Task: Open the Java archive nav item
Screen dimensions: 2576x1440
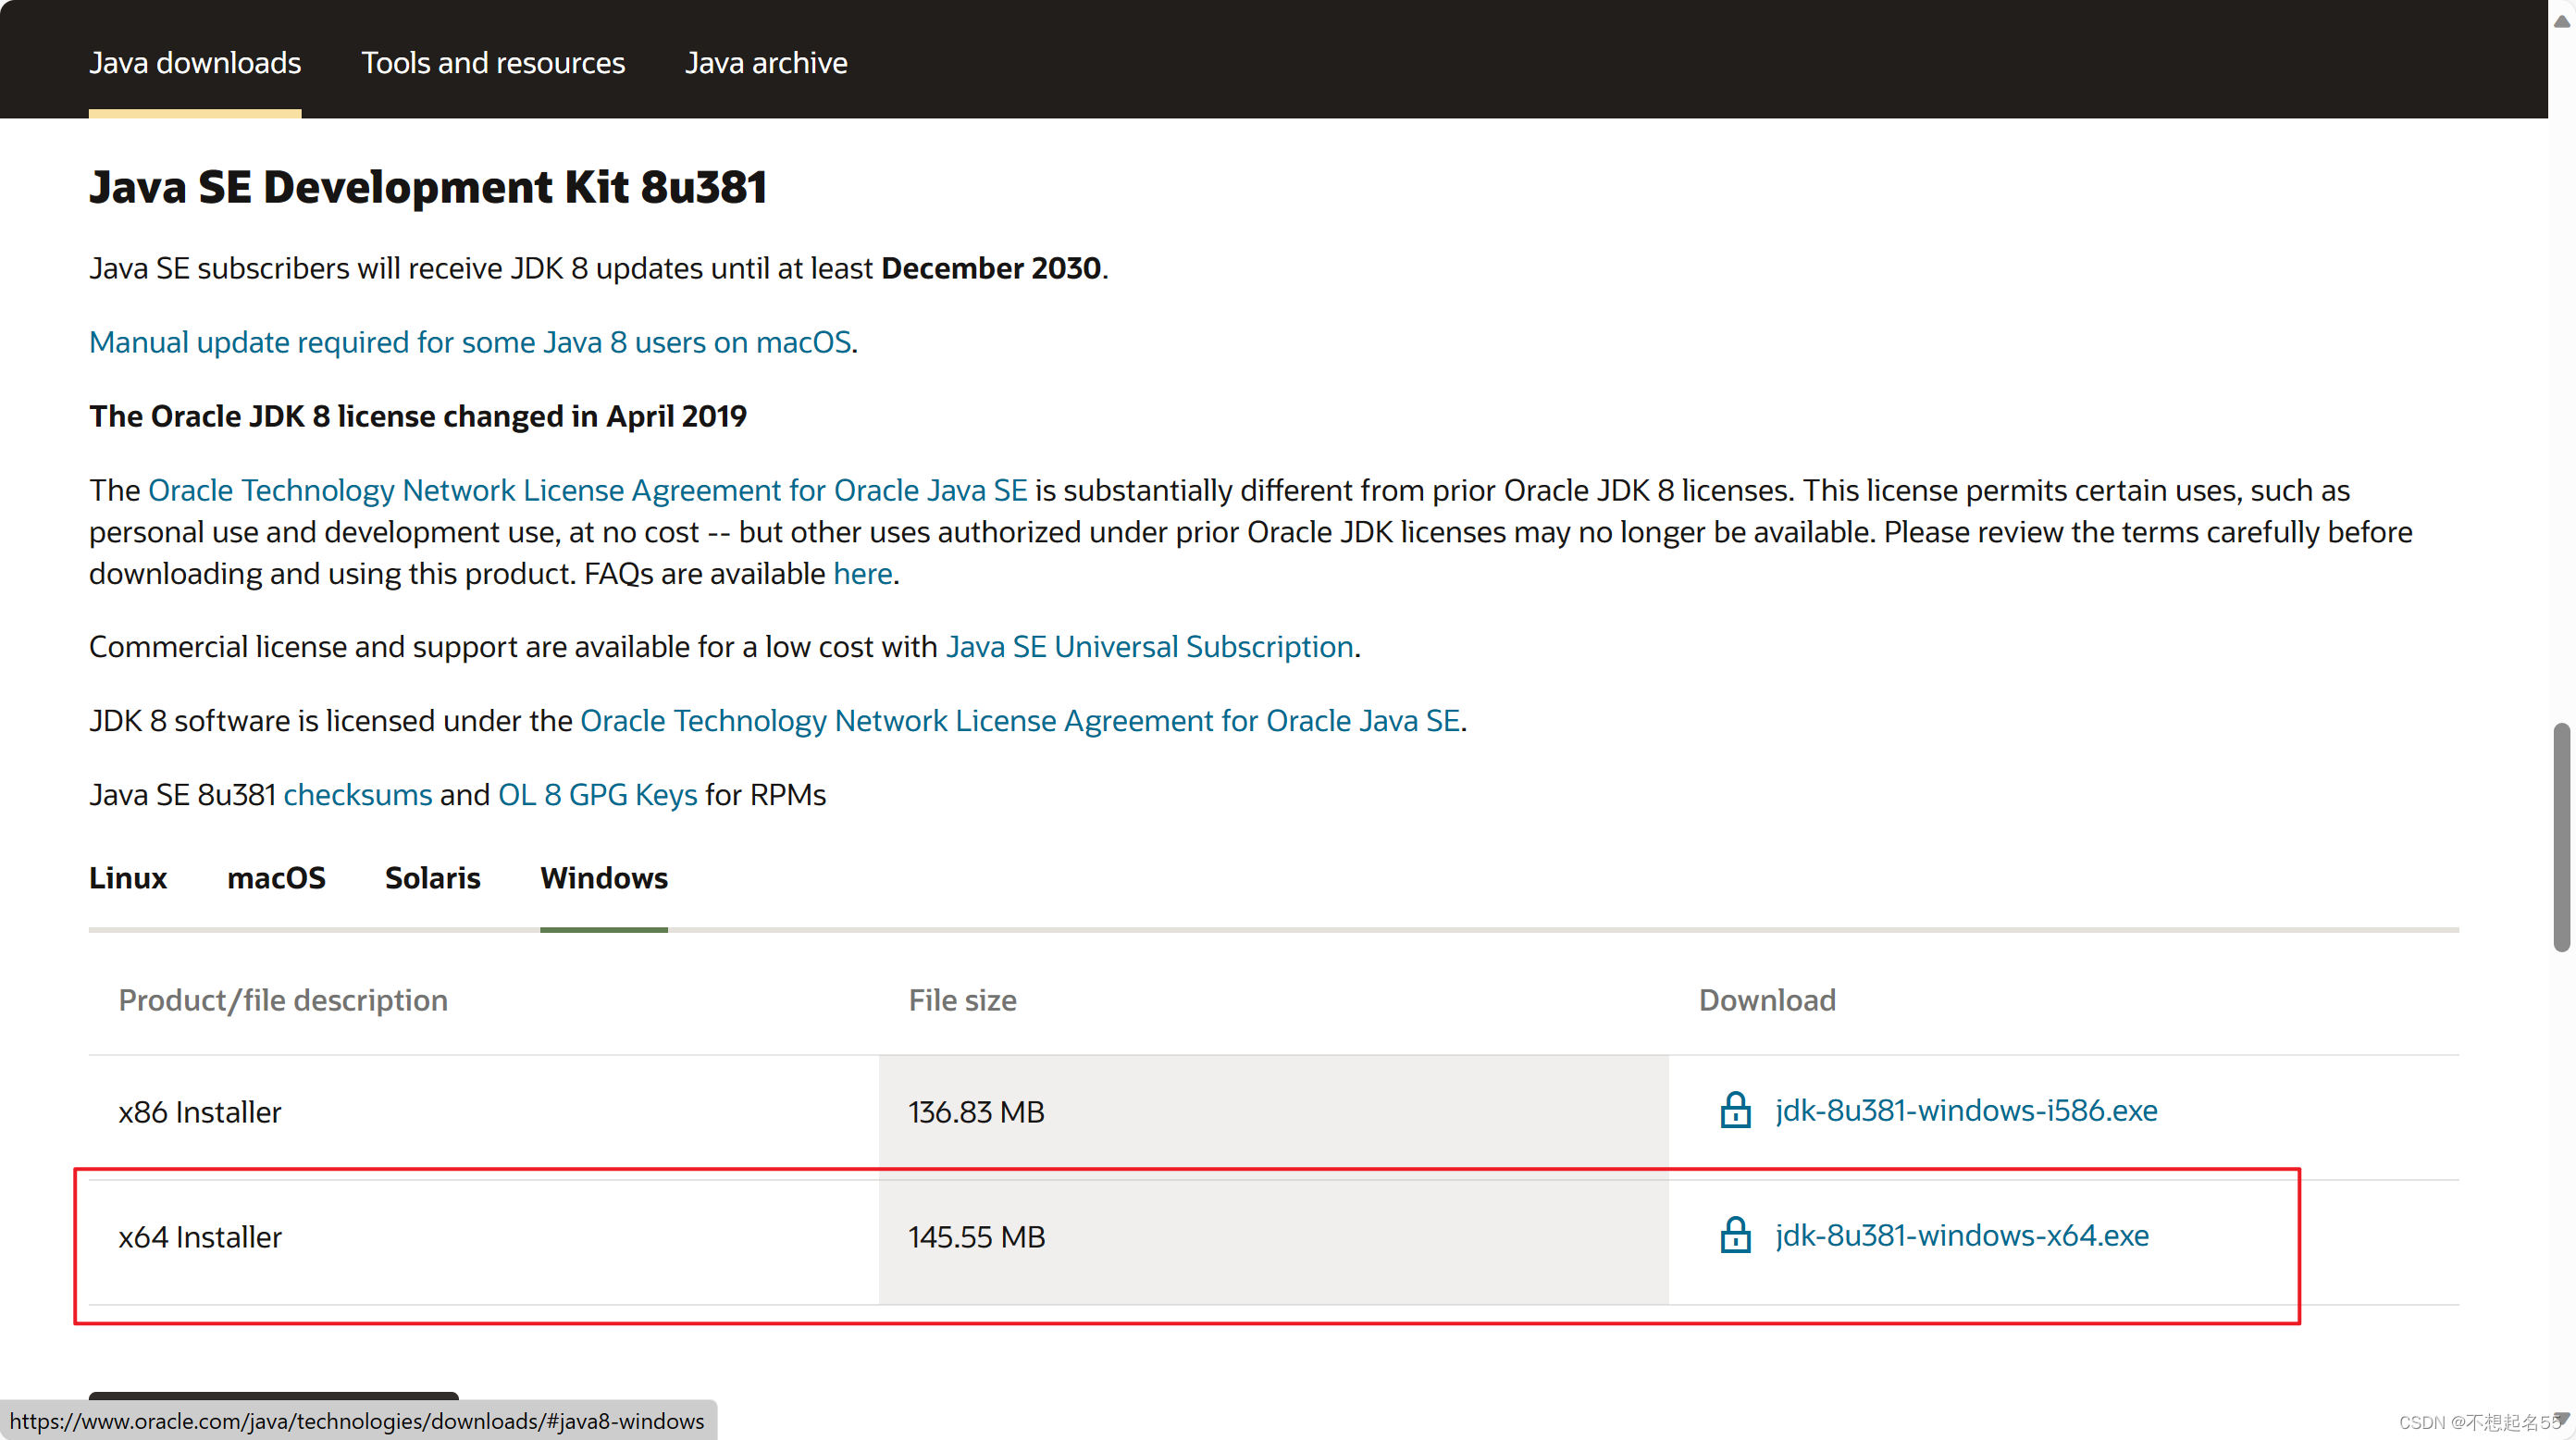Action: 766,63
